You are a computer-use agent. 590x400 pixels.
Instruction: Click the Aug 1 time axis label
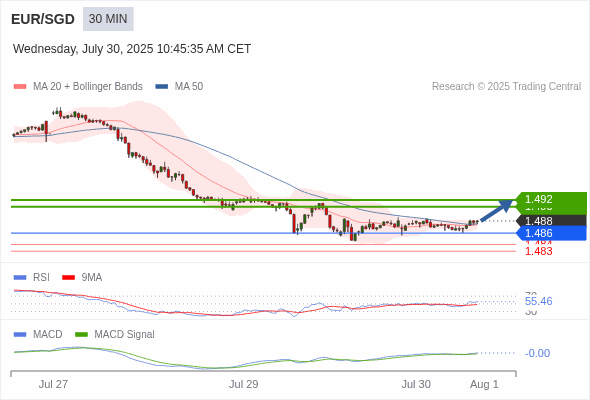tap(484, 384)
